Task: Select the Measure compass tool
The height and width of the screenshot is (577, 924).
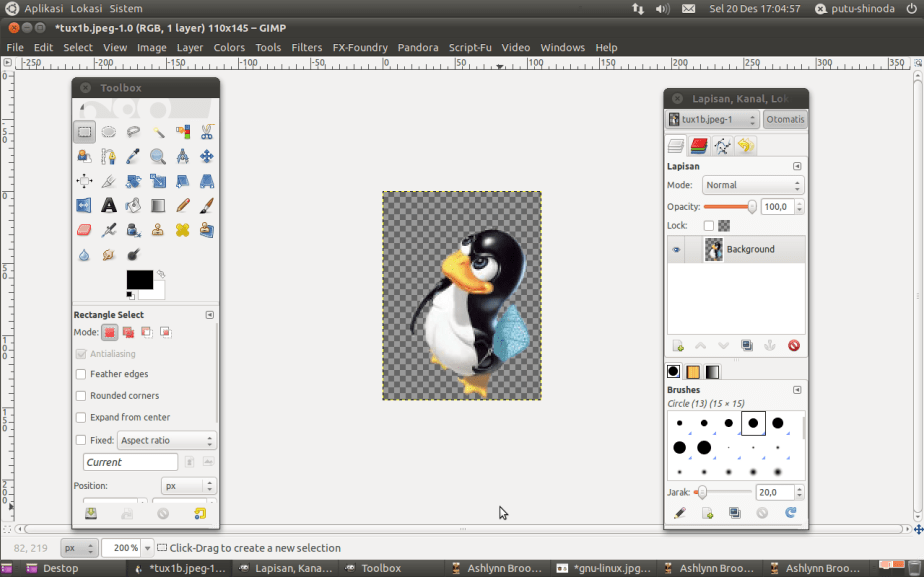Action: [183, 156]
